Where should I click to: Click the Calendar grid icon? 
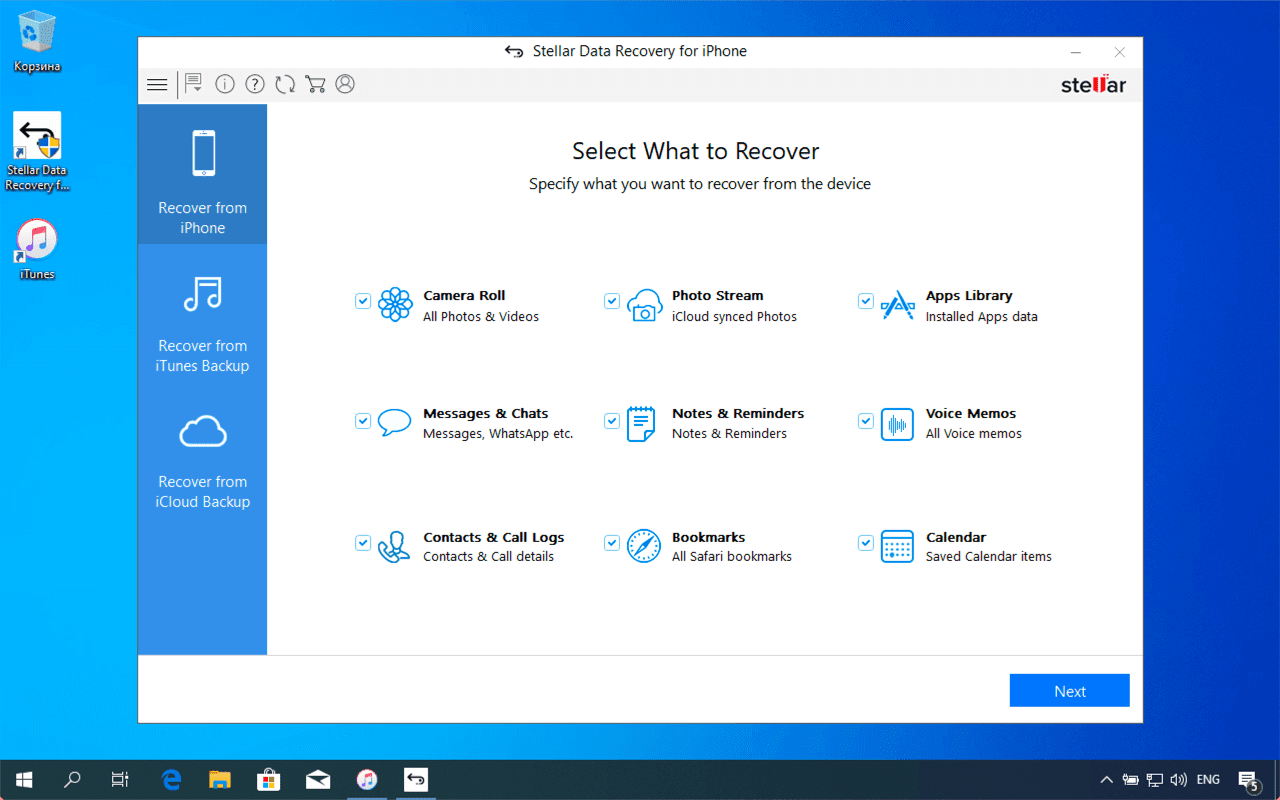(897, 546)
